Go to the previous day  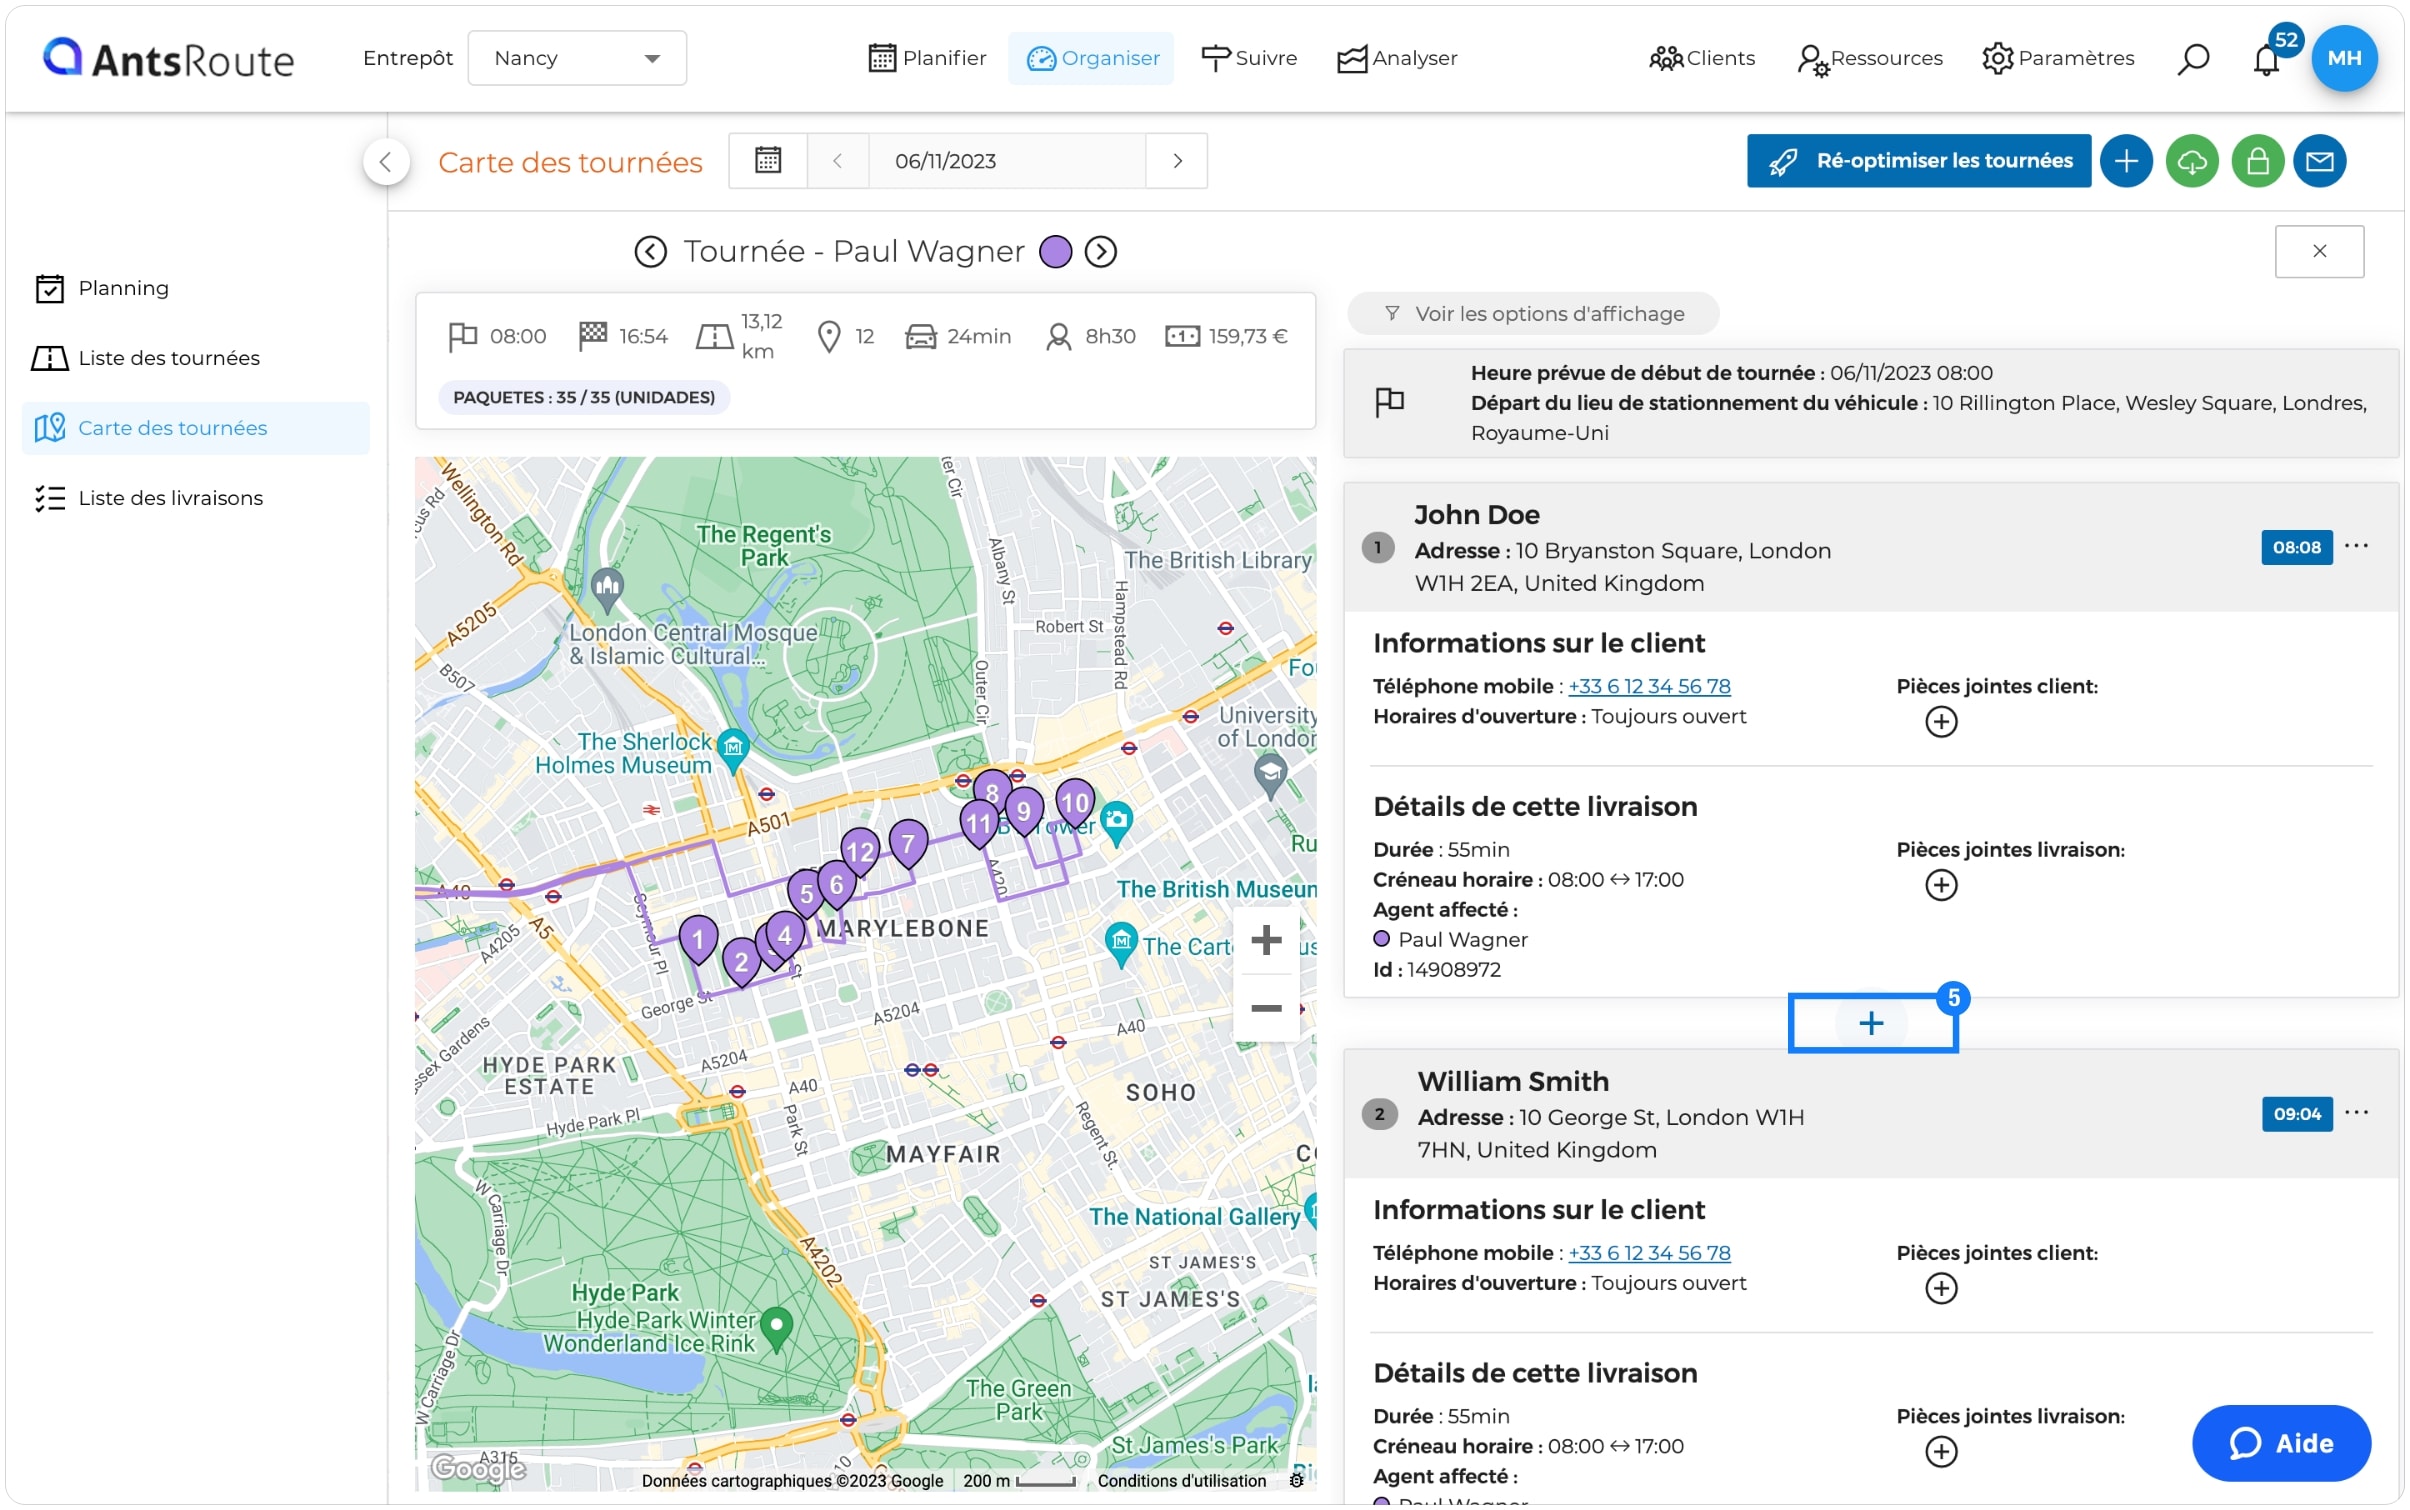pos(837,160)
